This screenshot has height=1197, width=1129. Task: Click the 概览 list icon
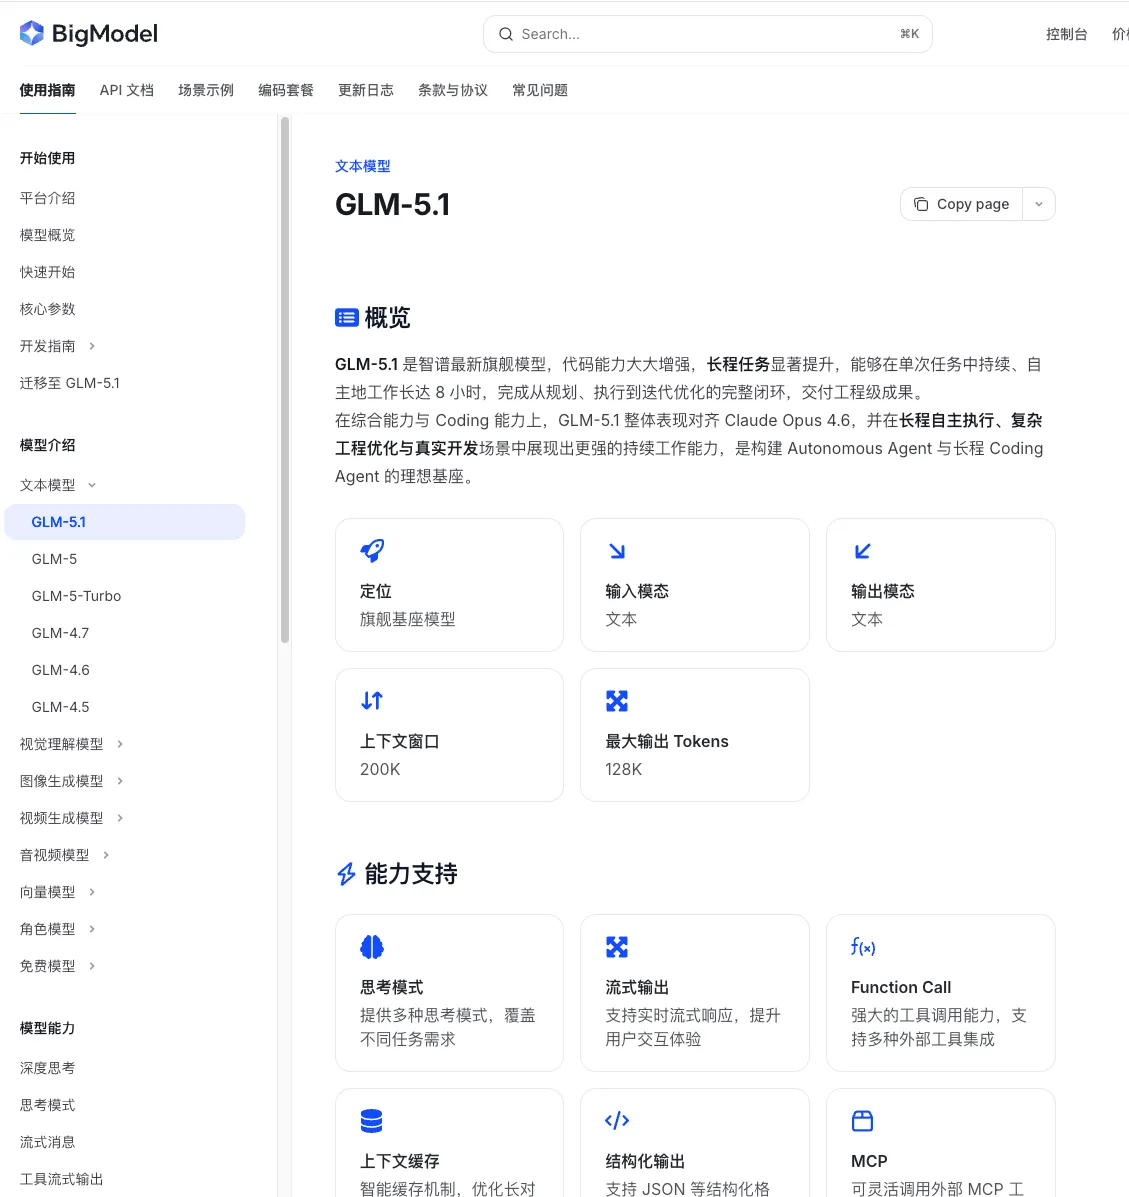tap(347, 318)
